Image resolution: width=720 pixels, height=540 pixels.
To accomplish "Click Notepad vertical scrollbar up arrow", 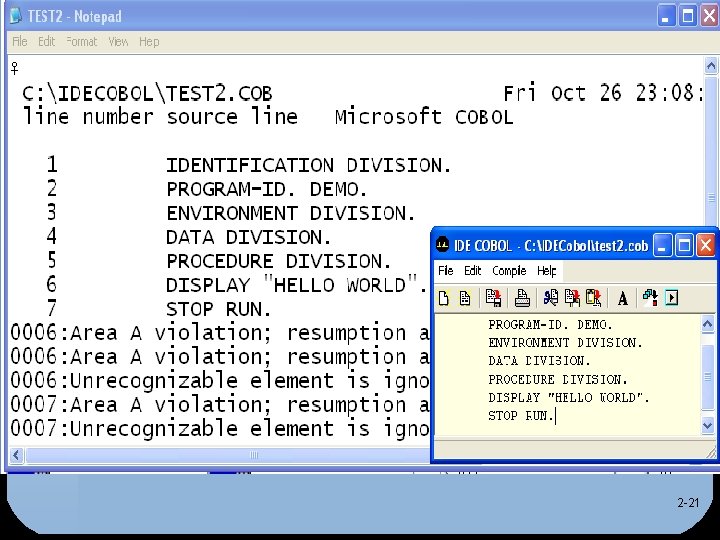I will (711, 67).
